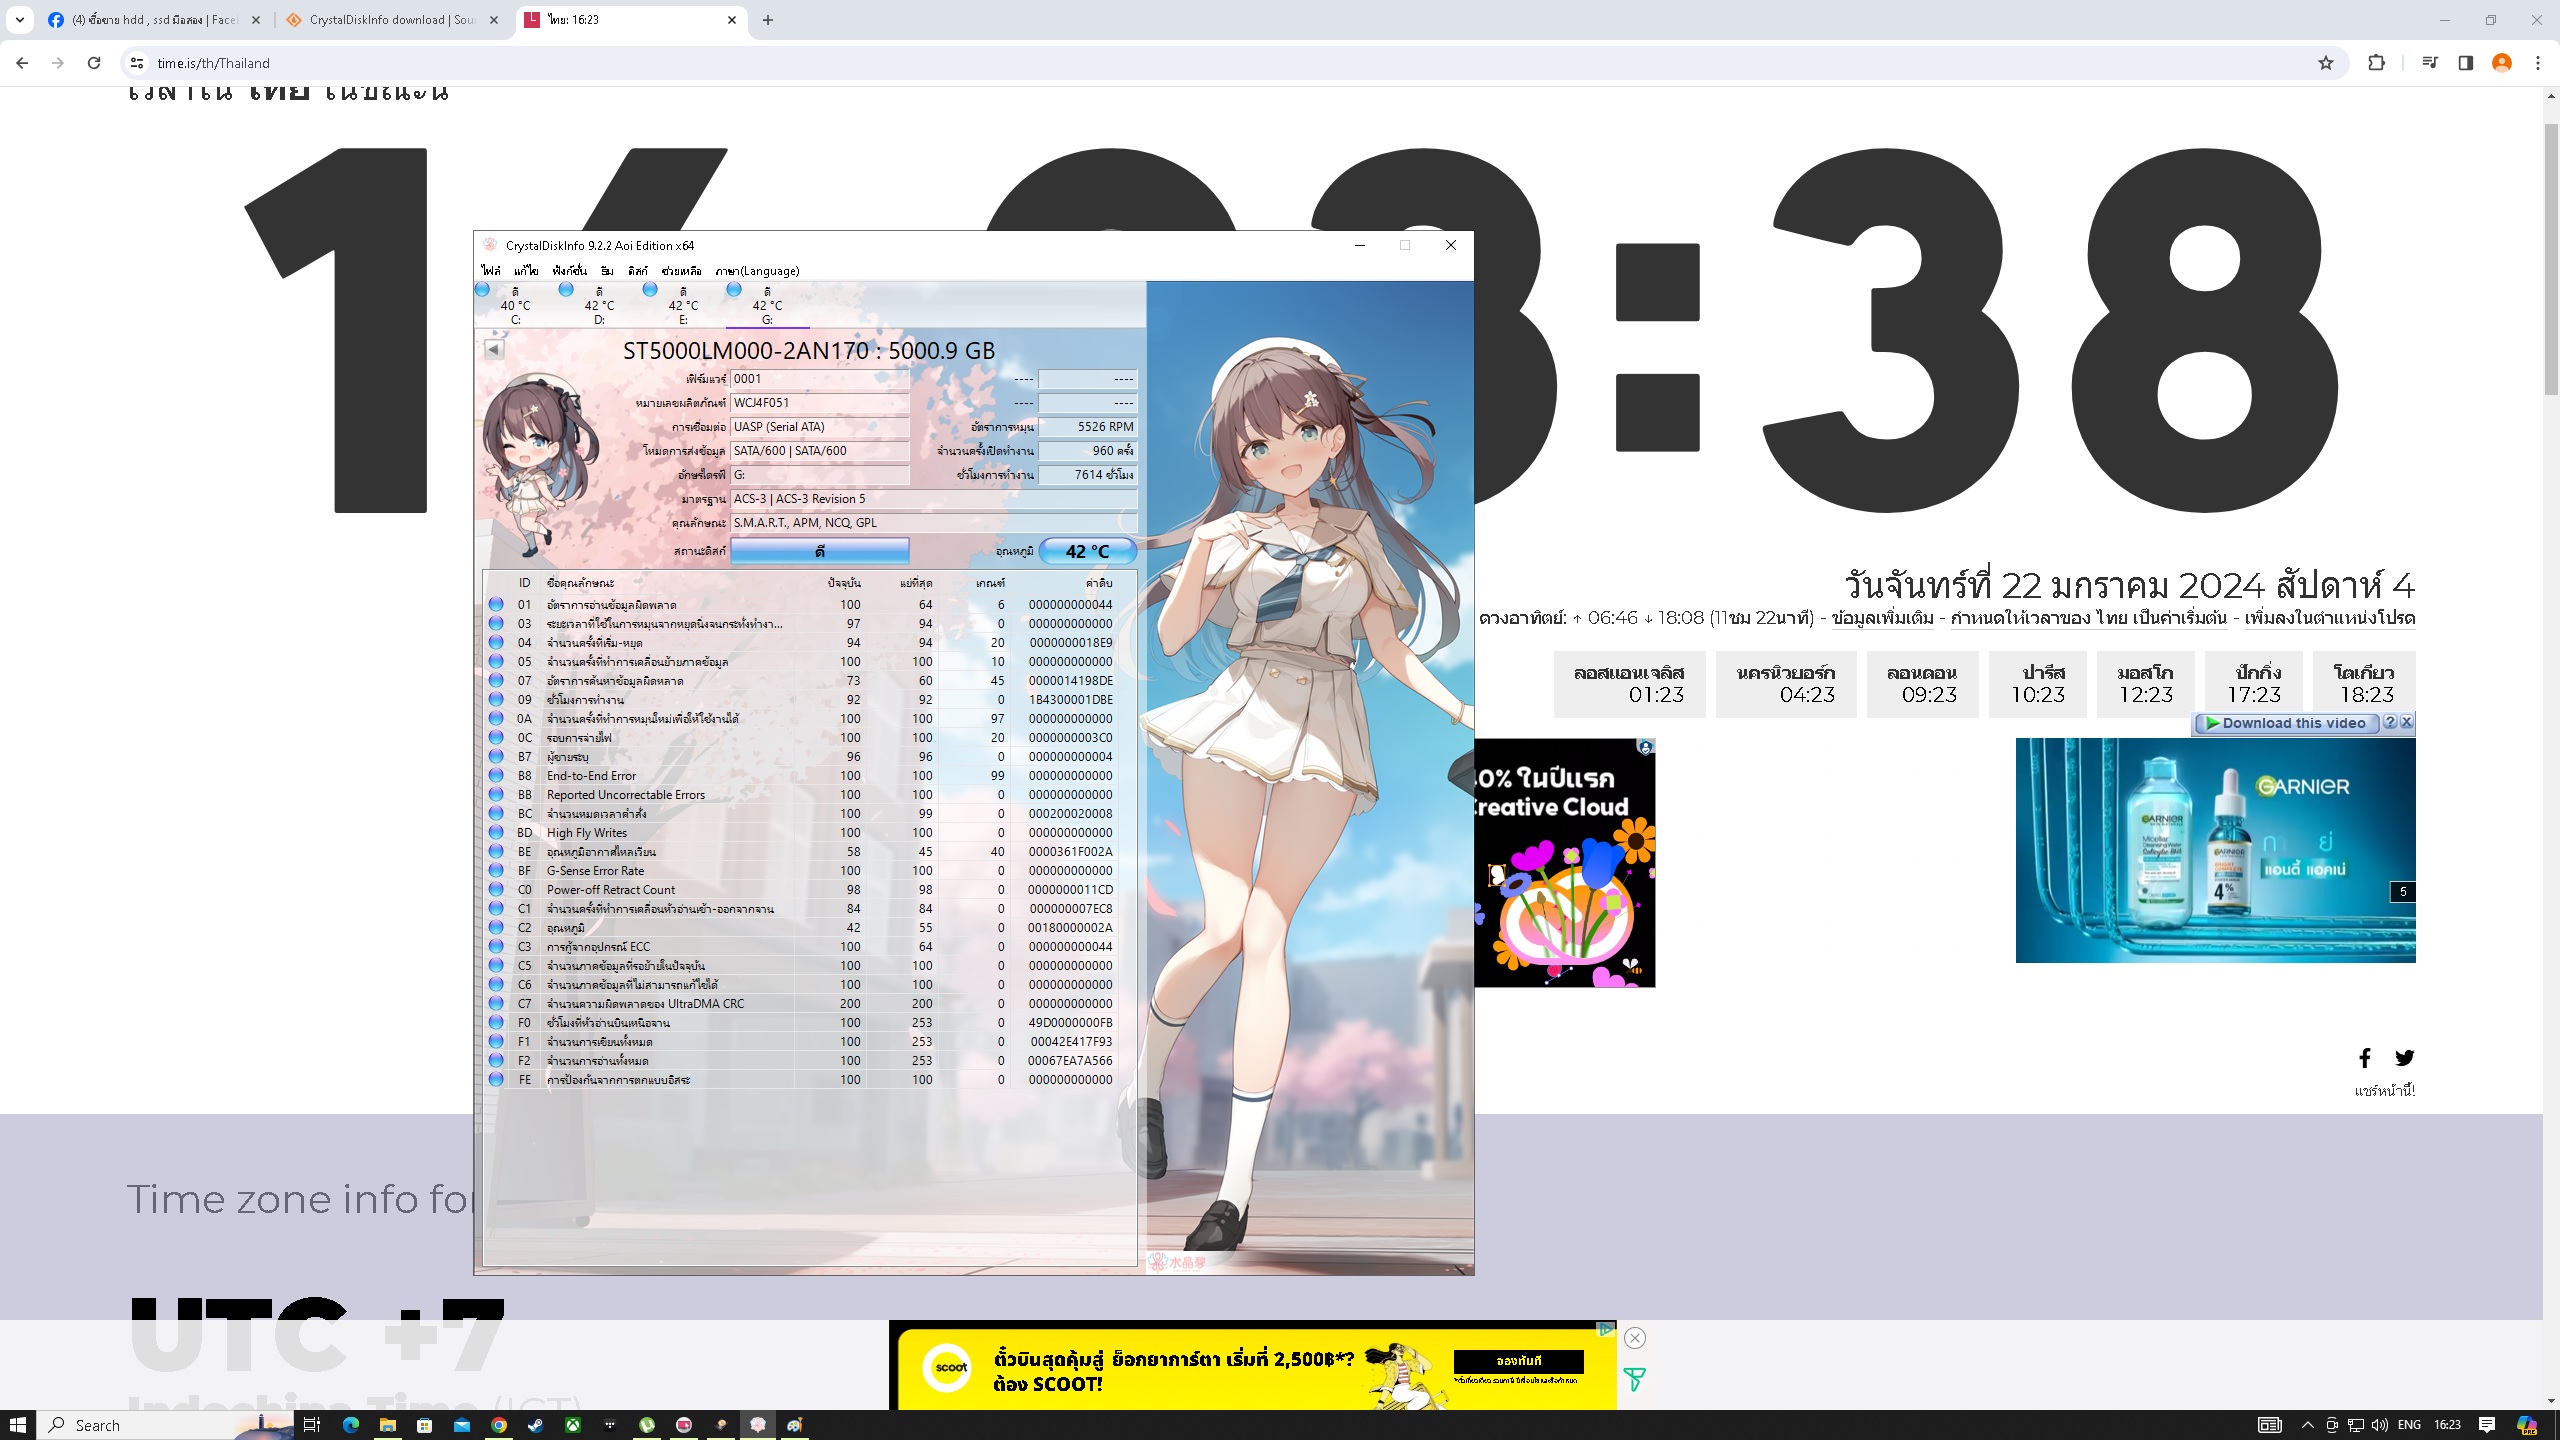Click the browser address bar URL
Screen dimensions: 2560x1440
(213, 63)
